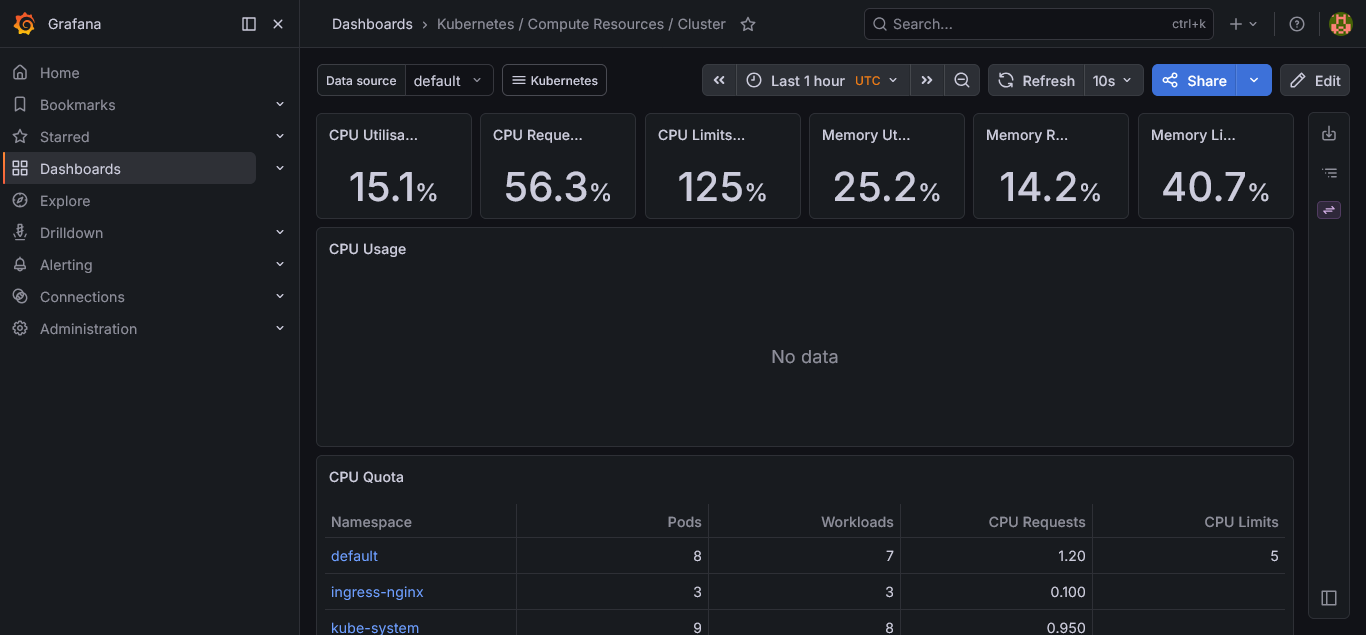Open the plus New menu
This screenshot has height=635, width=1366.
tap(1243, 24)
